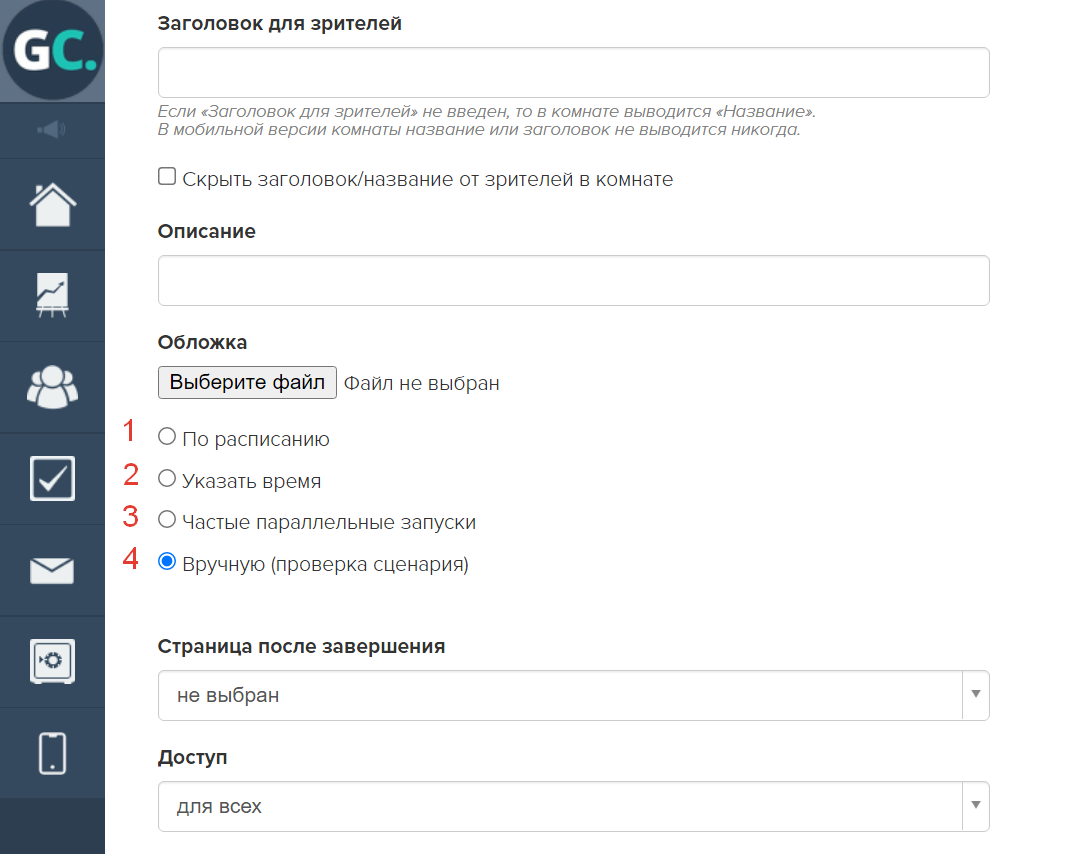Screen dimensions: 1082x854
Task: Click the arrow on the 'не выбран' dropdown
Action: [x=976, y=695]
